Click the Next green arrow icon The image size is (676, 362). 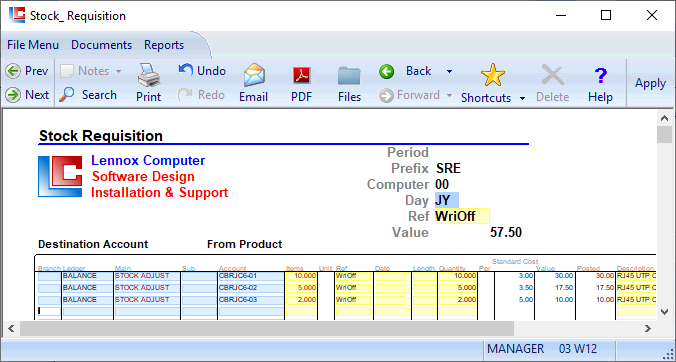[x=13, y=95]
